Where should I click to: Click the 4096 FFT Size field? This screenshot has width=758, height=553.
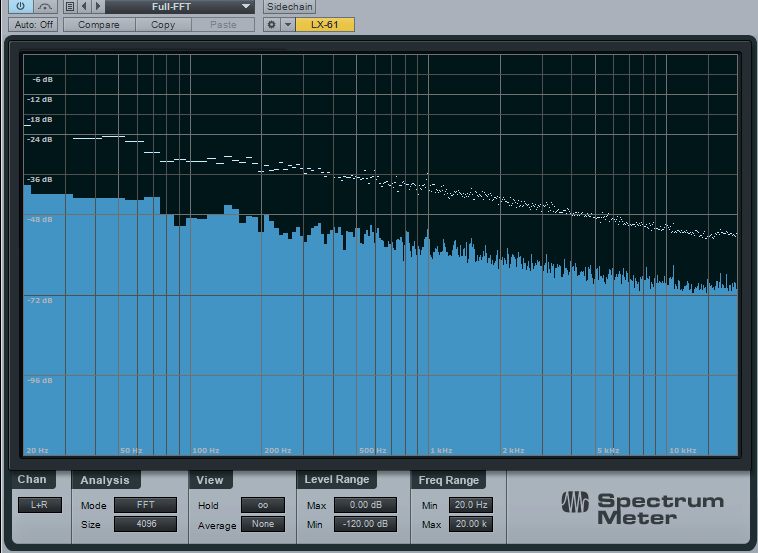[145, 524]
